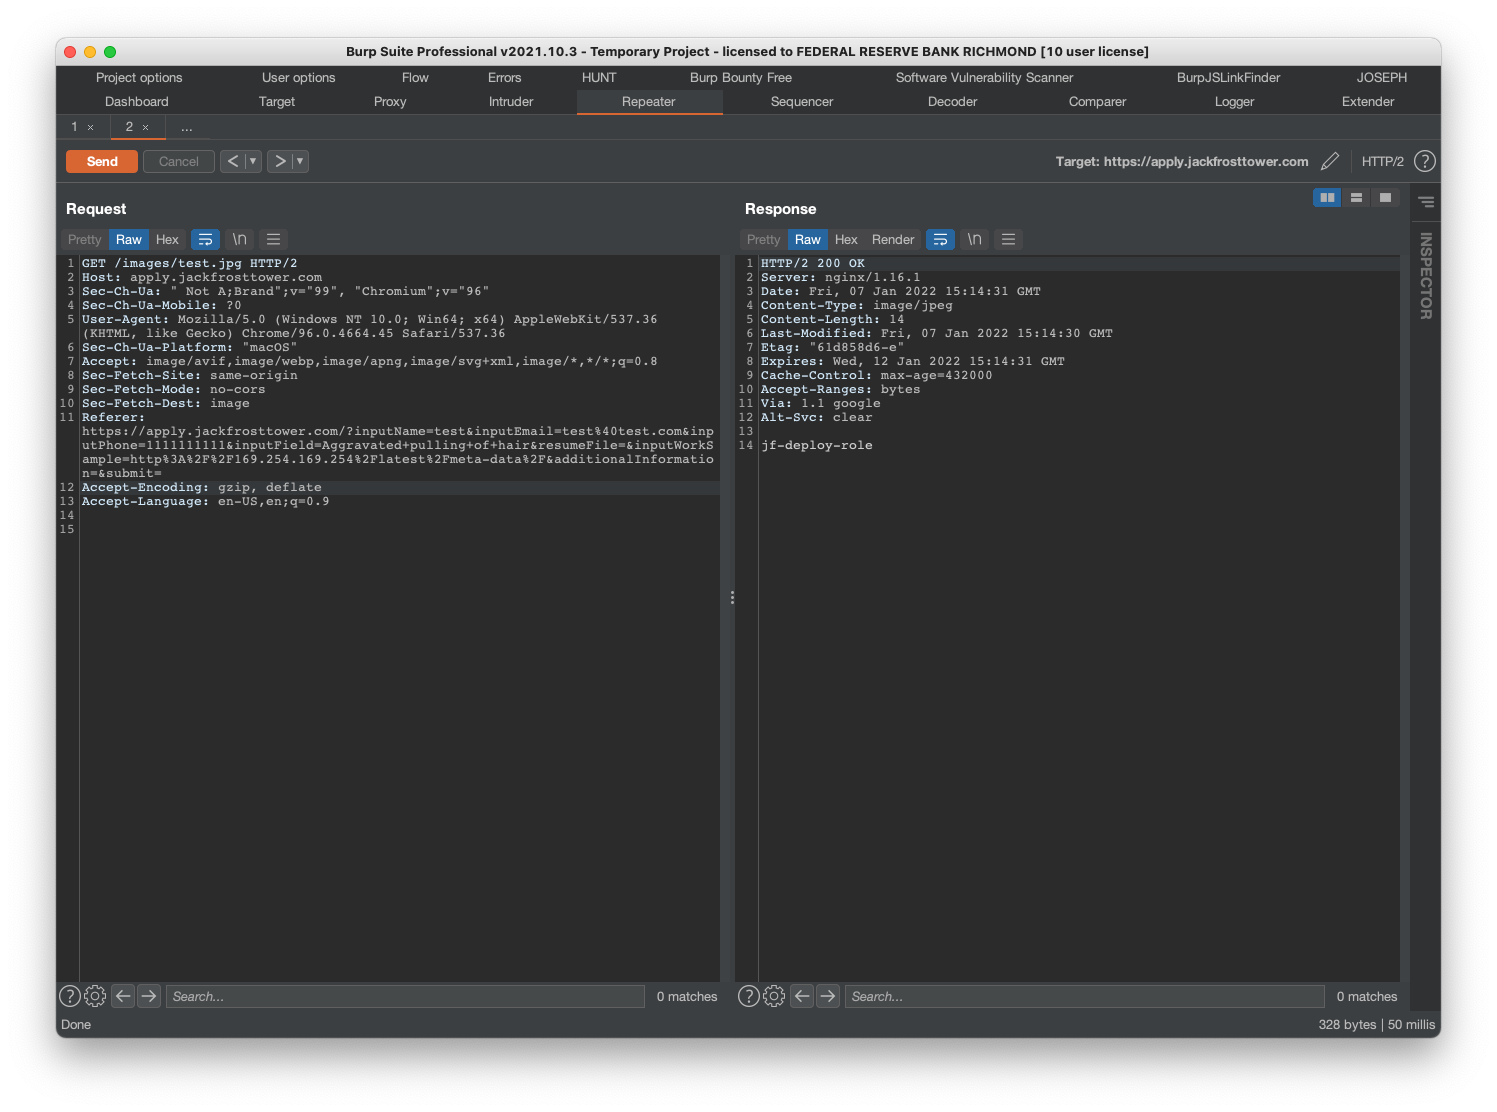Open the User options tab

coord(299,78)
